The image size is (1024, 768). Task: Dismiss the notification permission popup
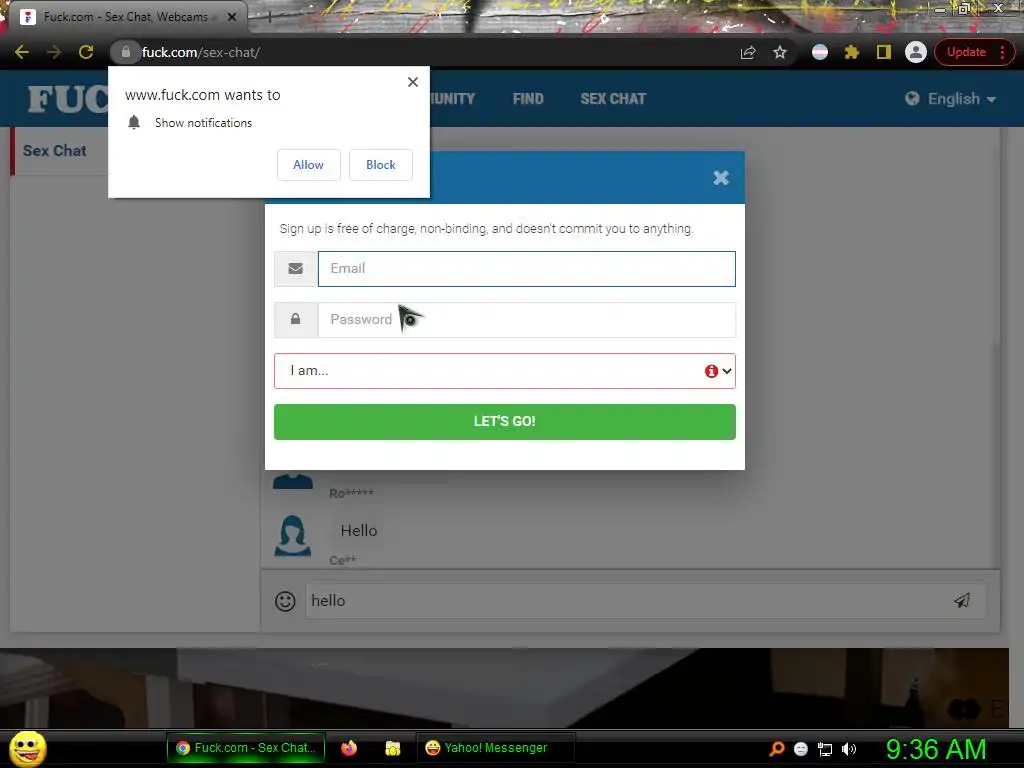[x=413, y=82]
